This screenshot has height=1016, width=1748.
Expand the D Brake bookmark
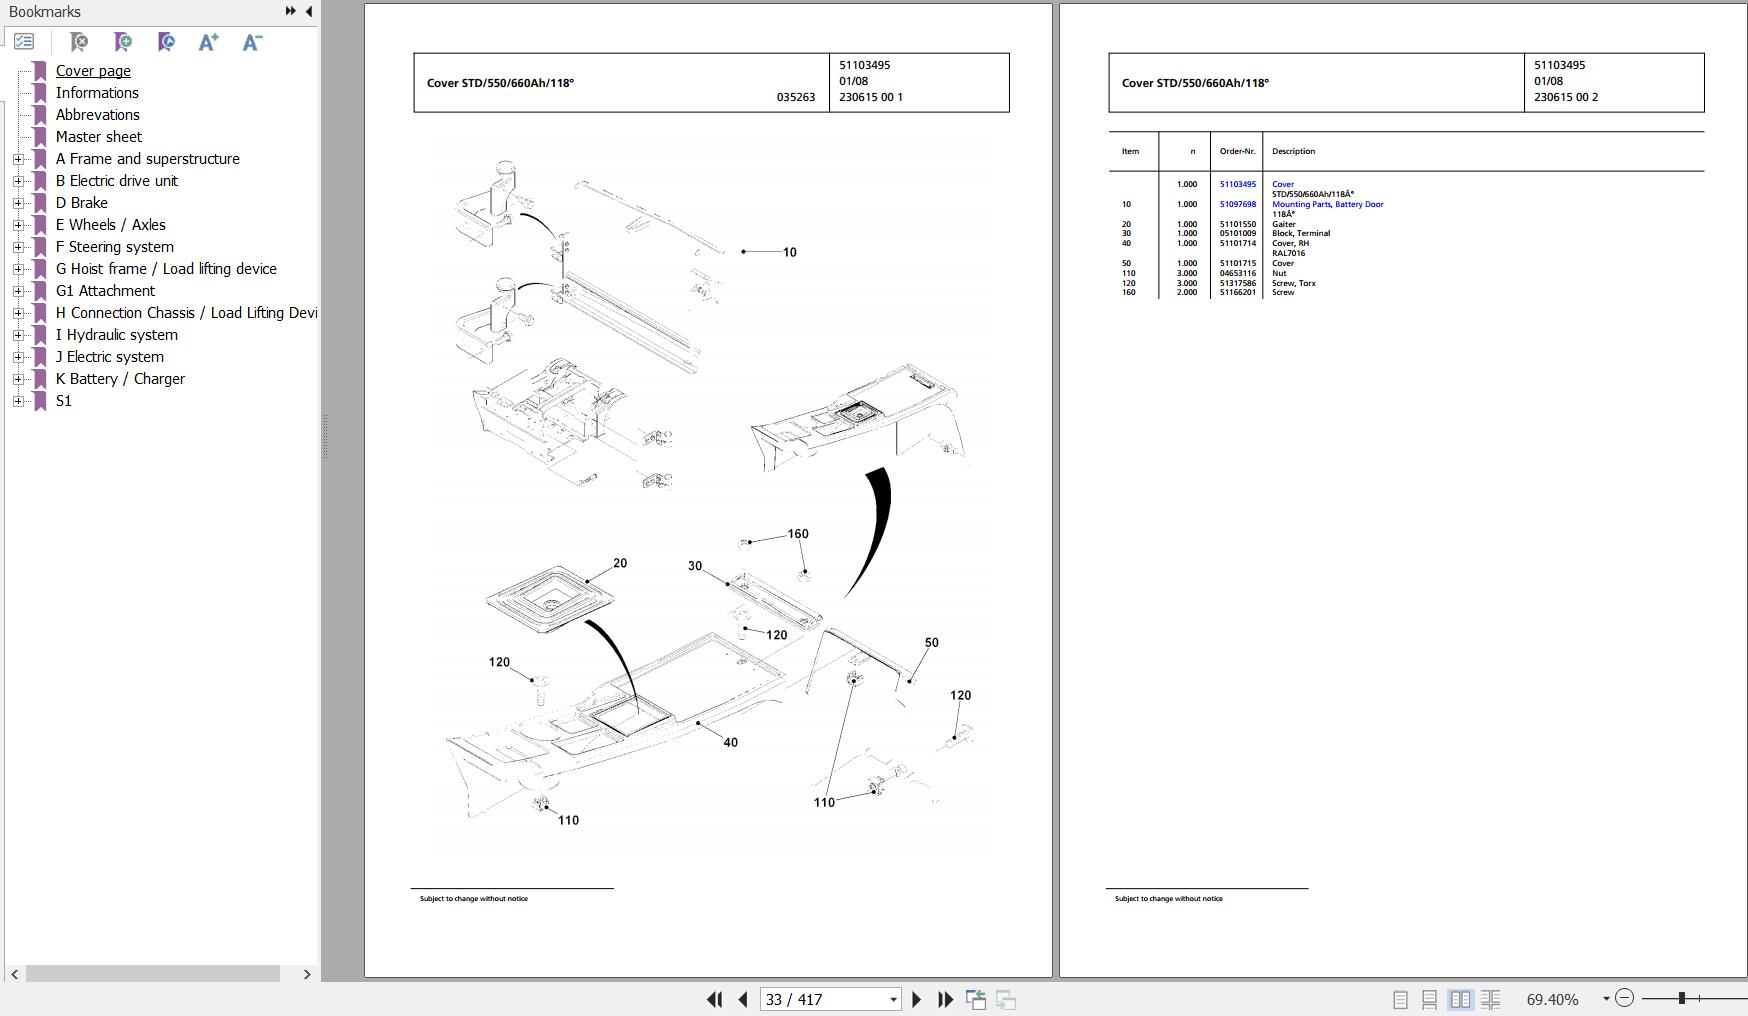point(18,203)
